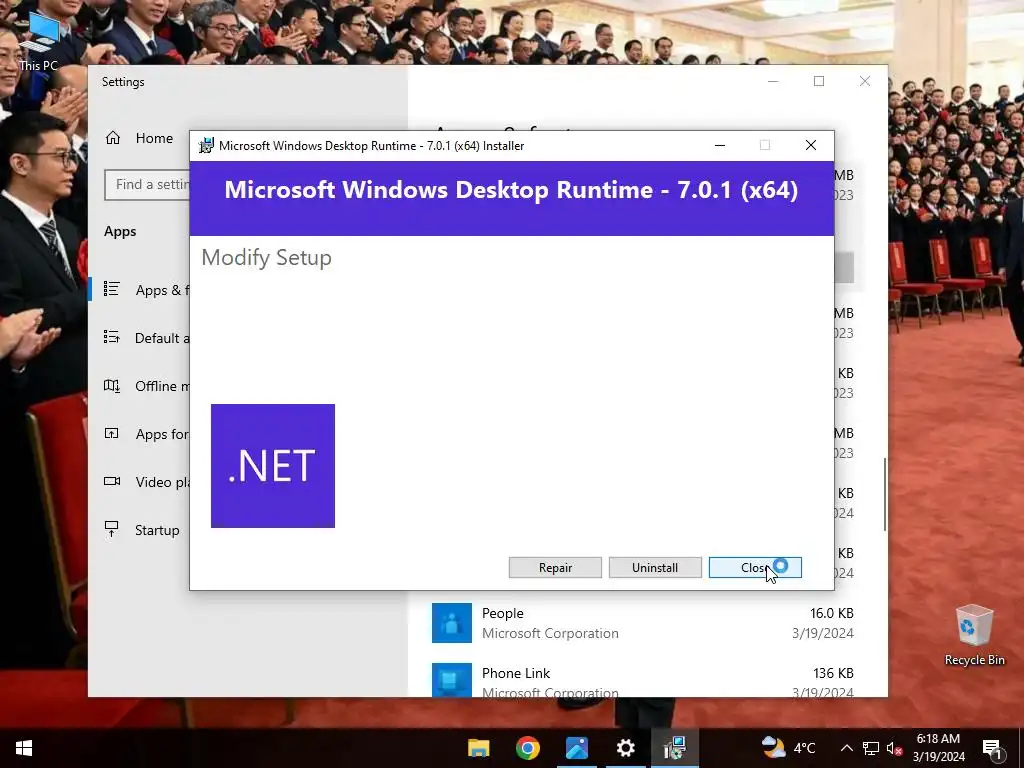The width and height of the screenshot is (1024, 768).
Task: Select Apps for websites in sidebar
Action: tap(139, 434)
